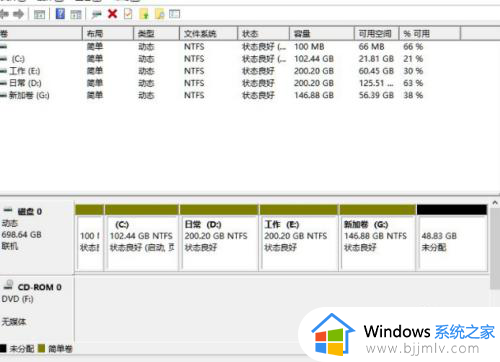Click the 66 % available cell
Viewport: 500px width, 362px height.
(413, 47)
